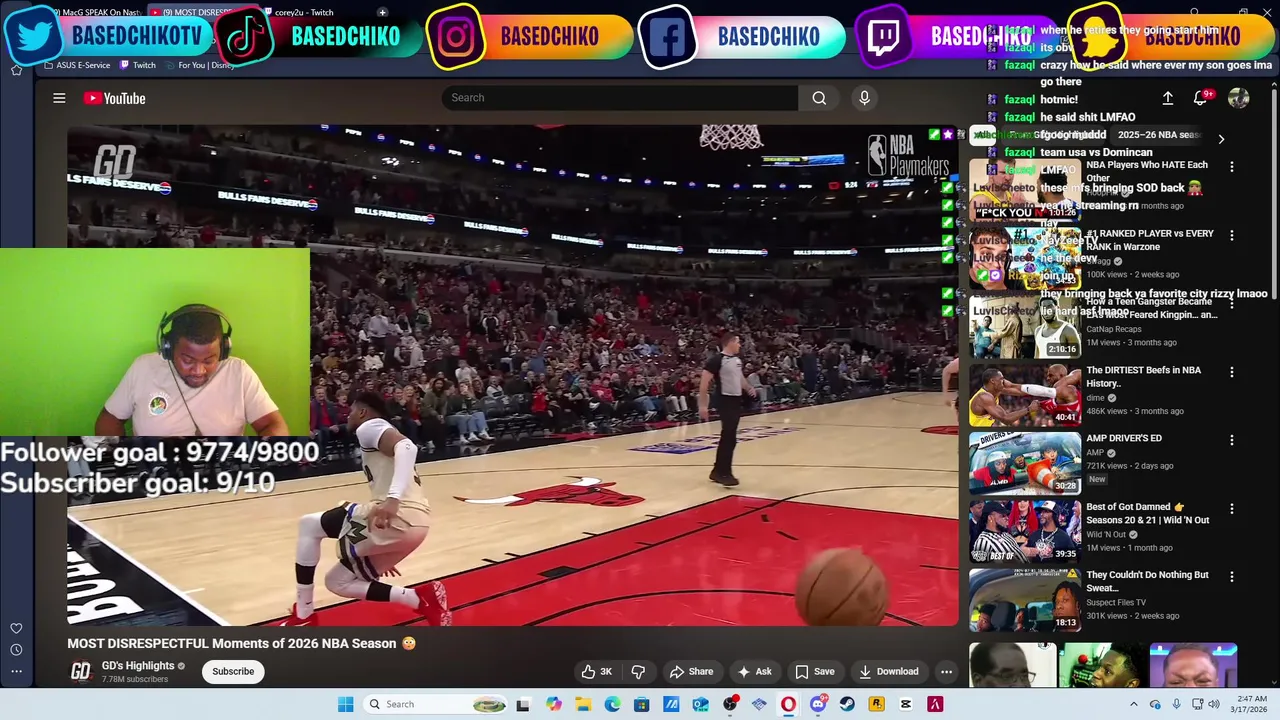Screen dimensions: 1280x720
Task: Go to YouTube home via logo
Action: (x=114, y=98)
